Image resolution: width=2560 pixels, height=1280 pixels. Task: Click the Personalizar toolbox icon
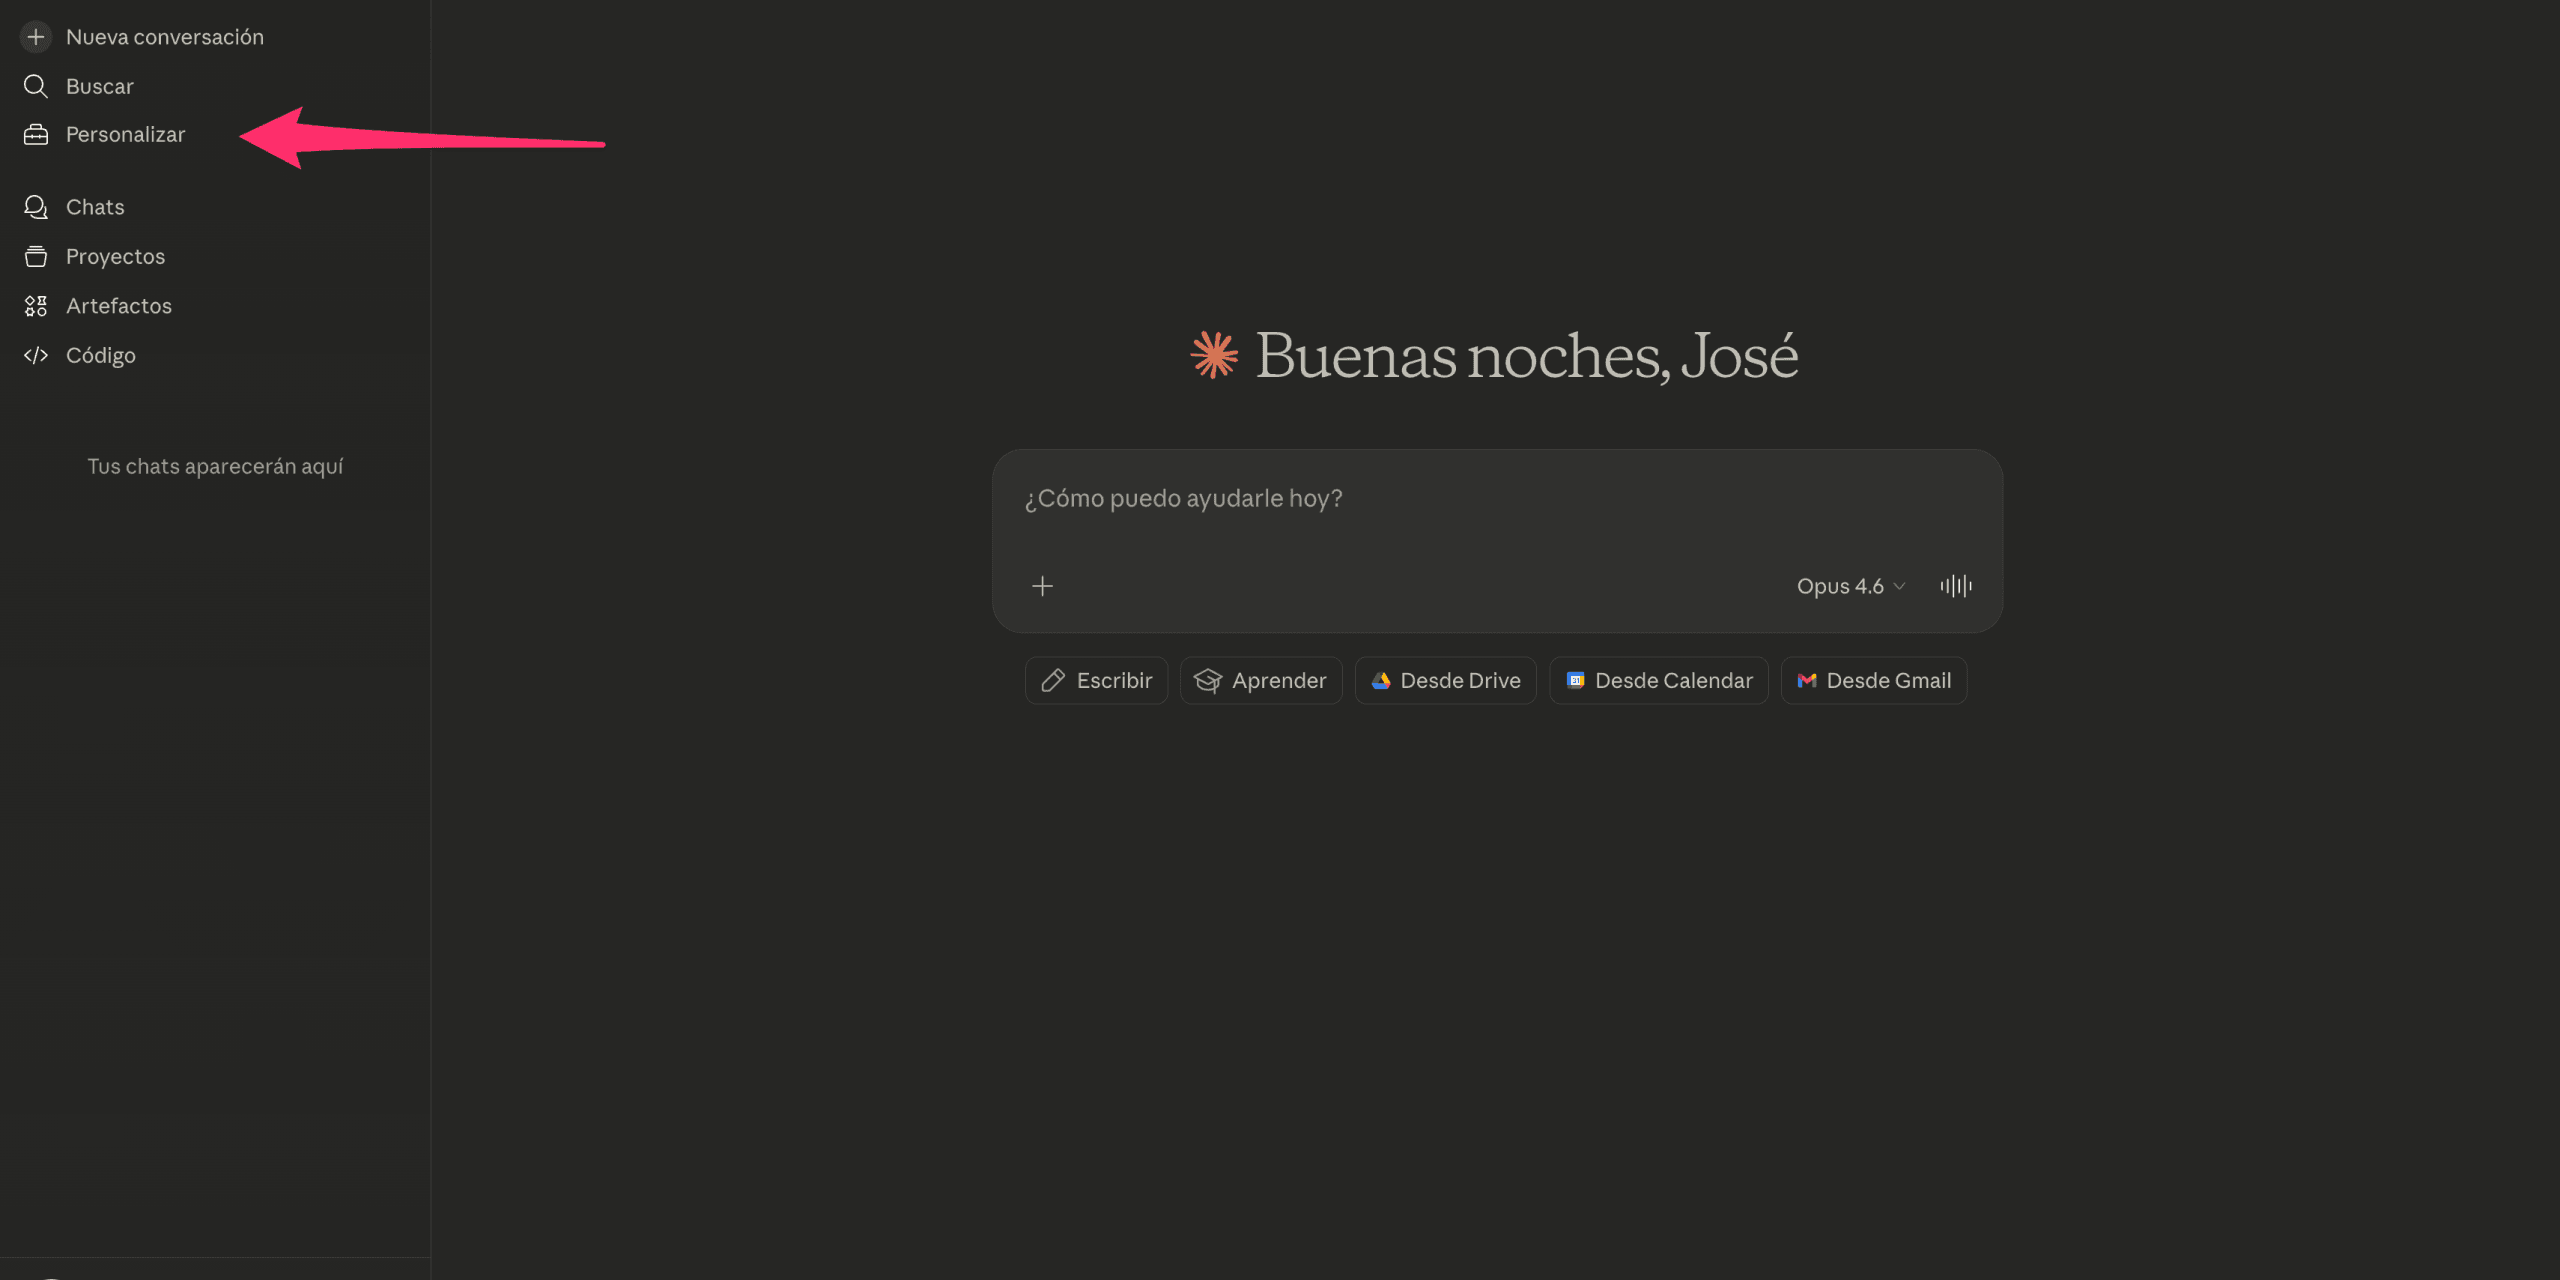[36, 135]
